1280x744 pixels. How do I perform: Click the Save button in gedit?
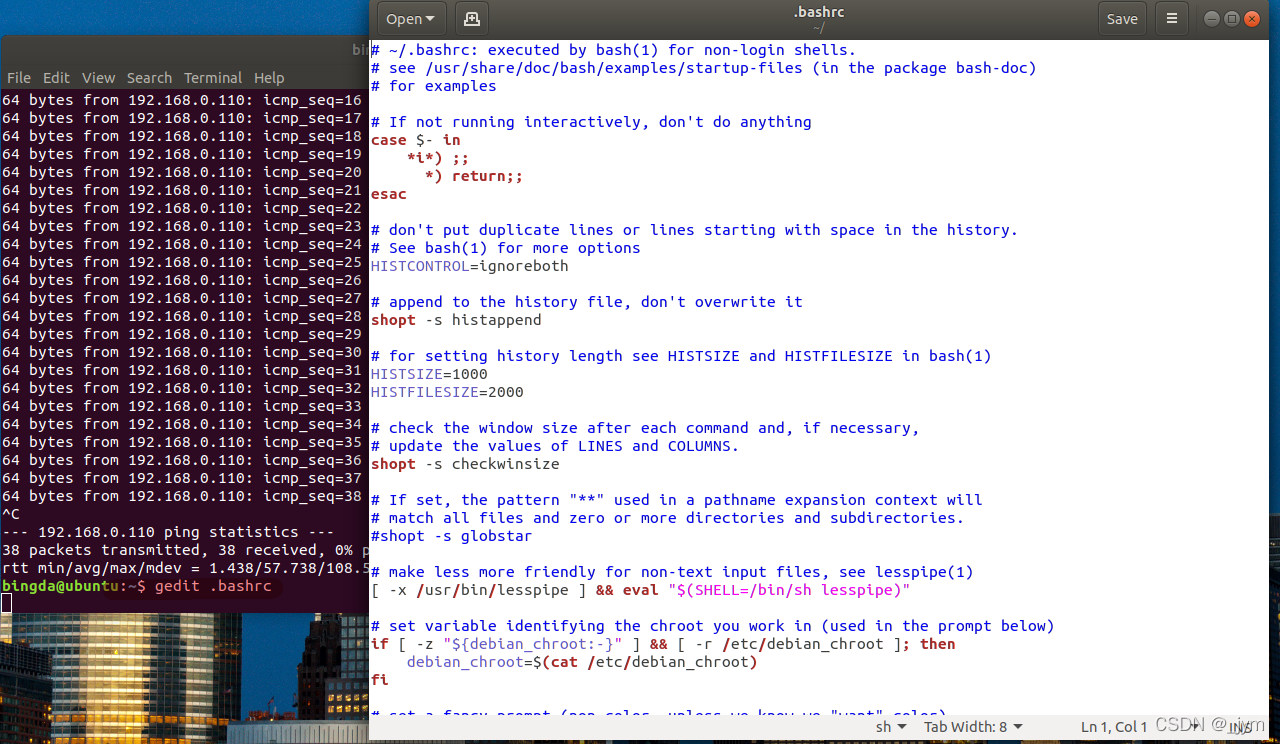(1122, 19)
